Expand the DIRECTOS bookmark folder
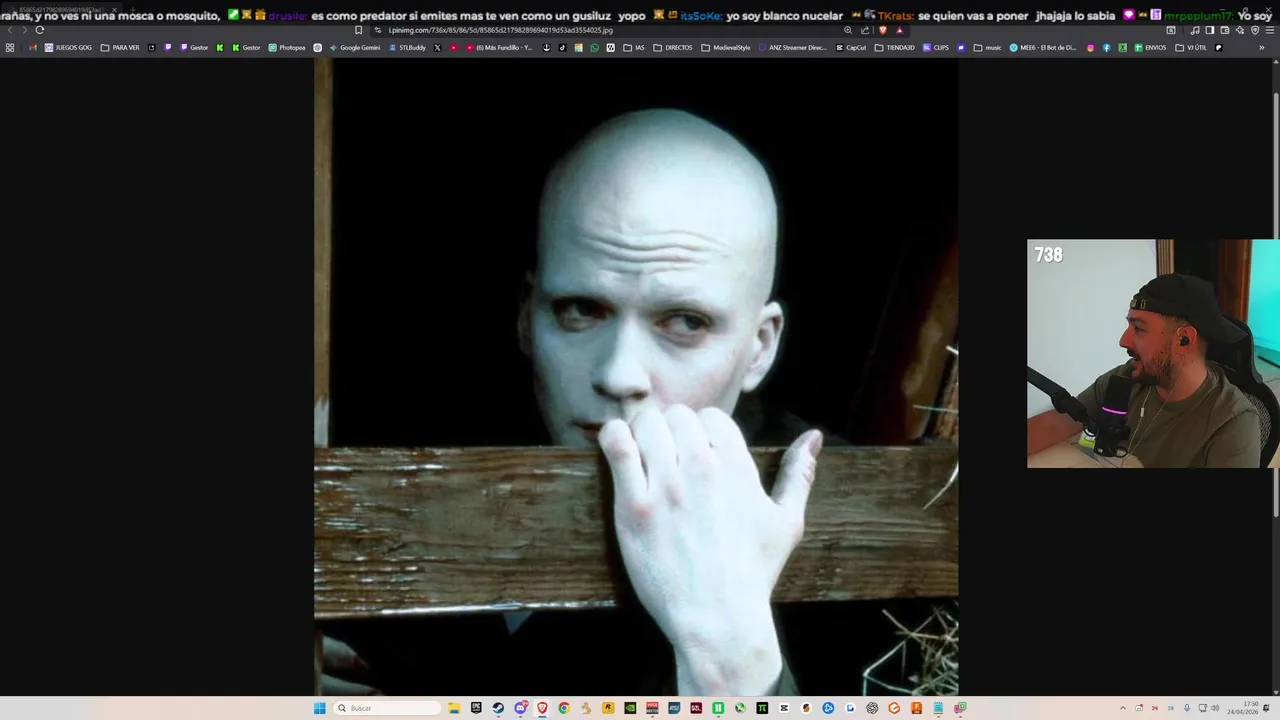Image resolution: width=1280 pixels, height=720 pixels. coord(672,47)
